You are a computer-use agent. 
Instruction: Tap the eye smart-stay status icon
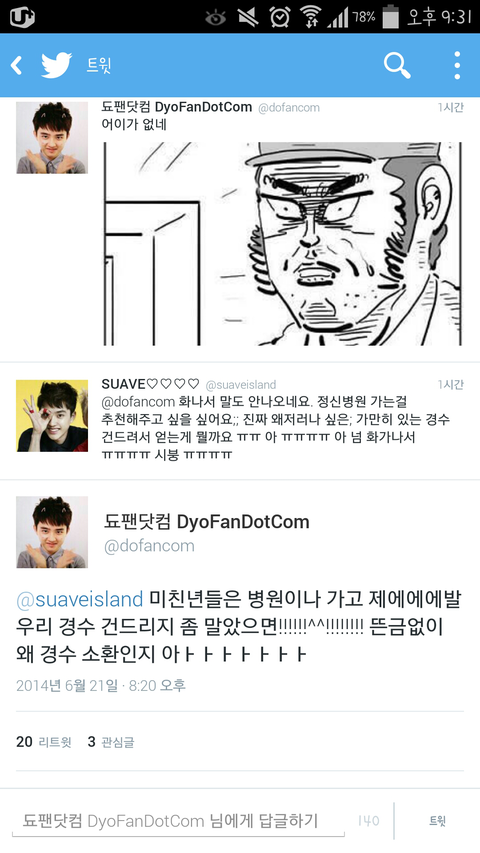pyautogui.click(x=216, y=17)
